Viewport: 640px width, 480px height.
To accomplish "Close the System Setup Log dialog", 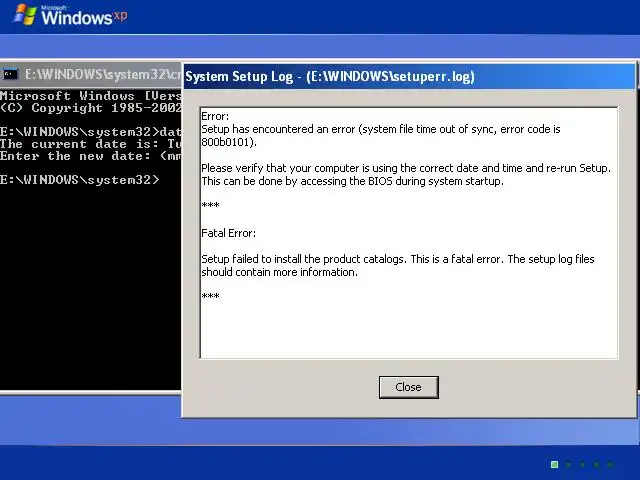I will click(x=409, y=387).
